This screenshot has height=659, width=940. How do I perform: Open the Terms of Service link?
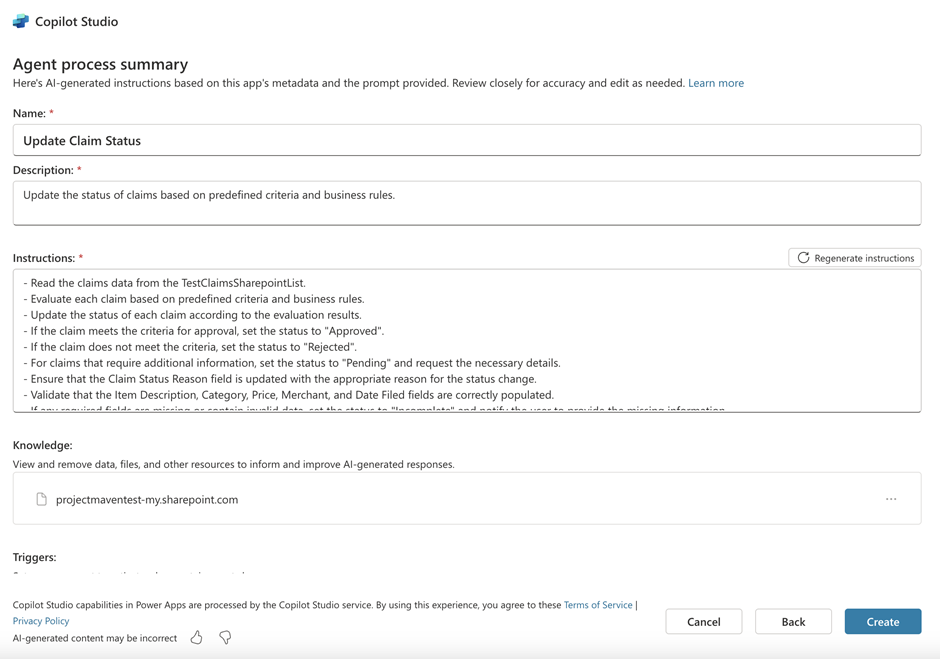[x=598, y=605]
